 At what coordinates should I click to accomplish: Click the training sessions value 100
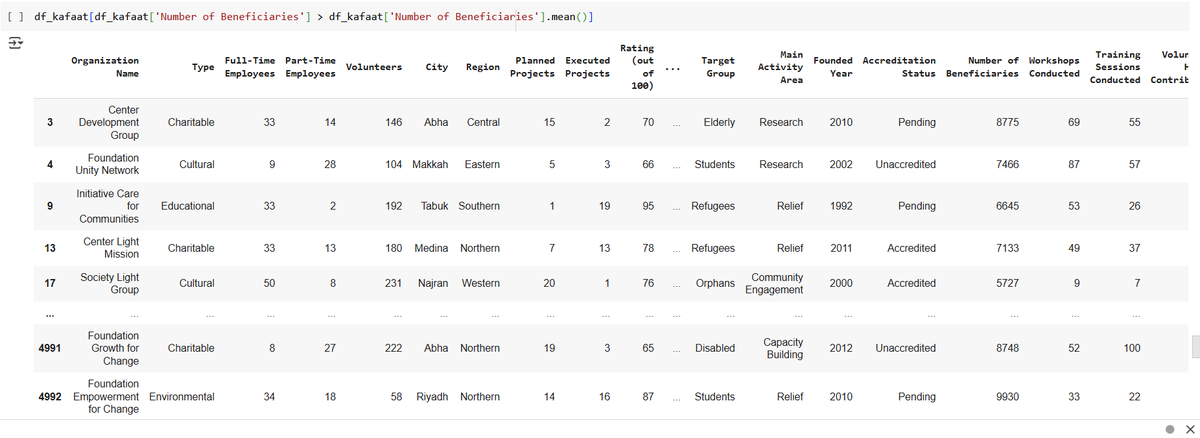pyautogui.click(x=1131, y=348)
